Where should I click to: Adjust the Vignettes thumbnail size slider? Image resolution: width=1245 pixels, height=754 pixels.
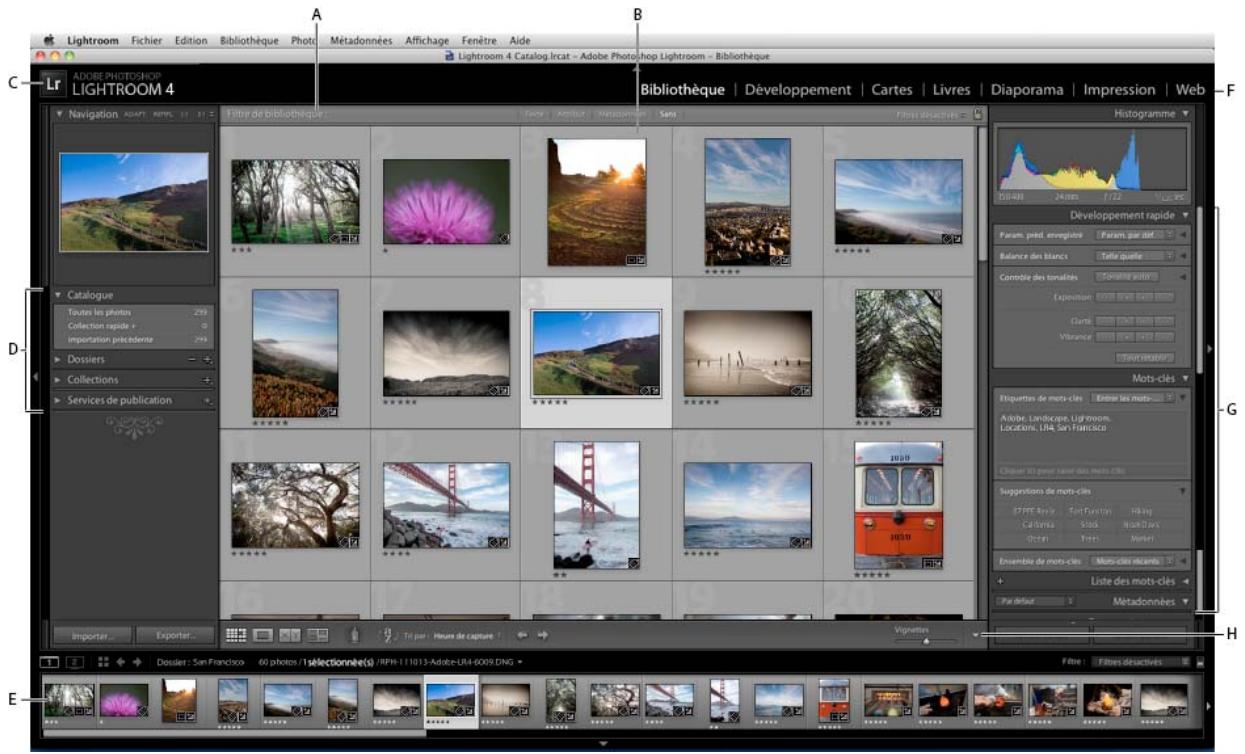point(925,641)
